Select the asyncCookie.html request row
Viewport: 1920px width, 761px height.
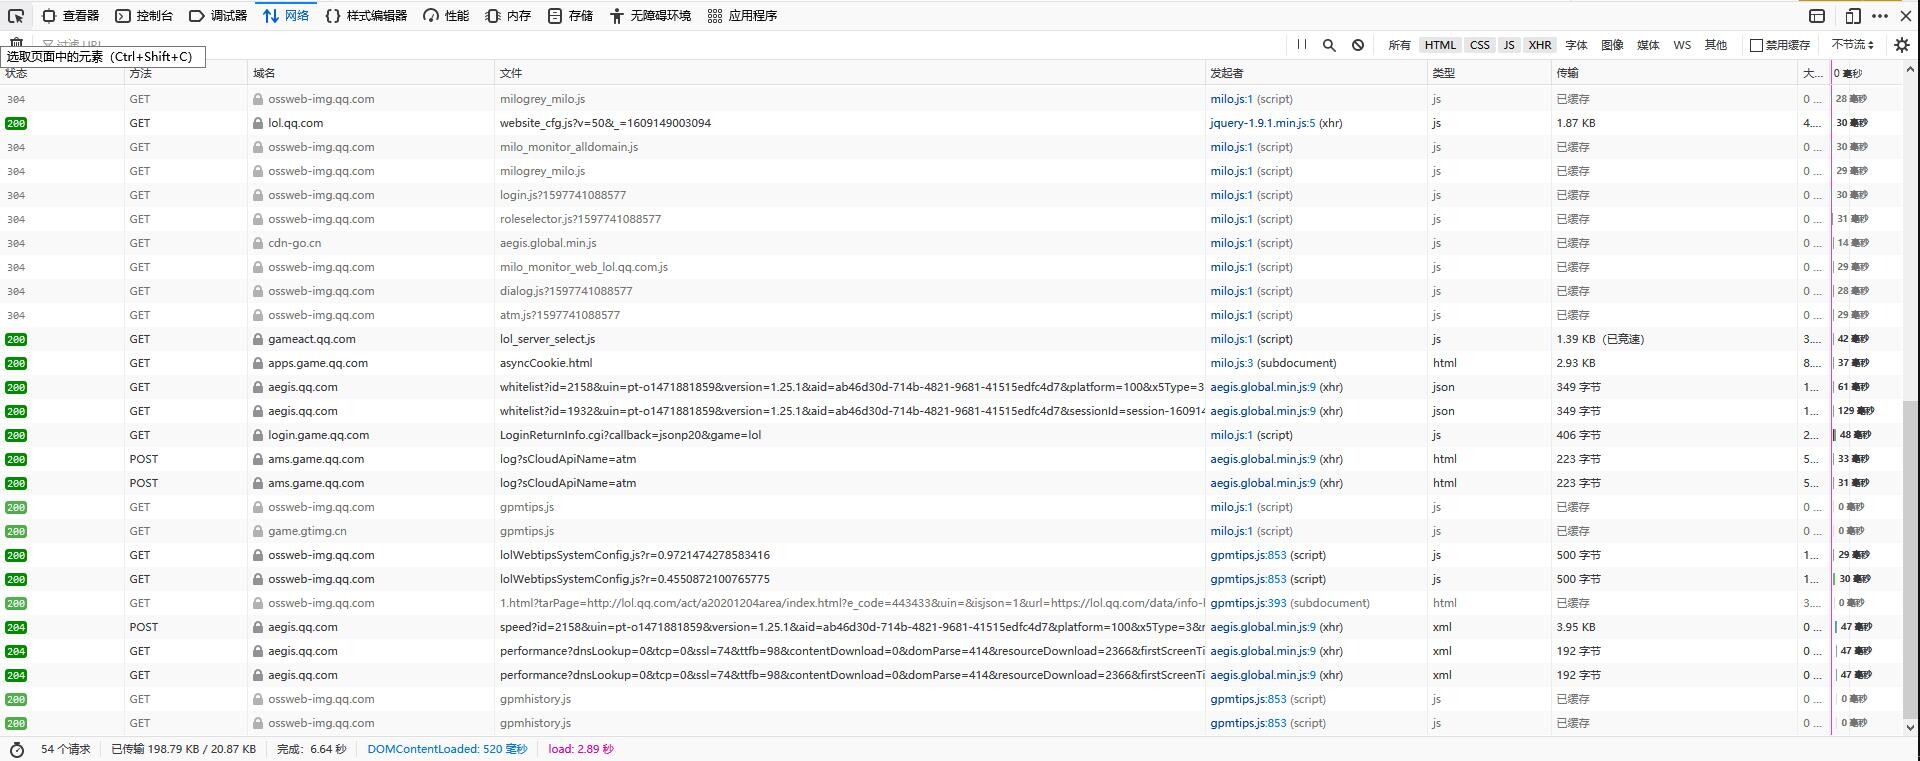tap(546, 363)
